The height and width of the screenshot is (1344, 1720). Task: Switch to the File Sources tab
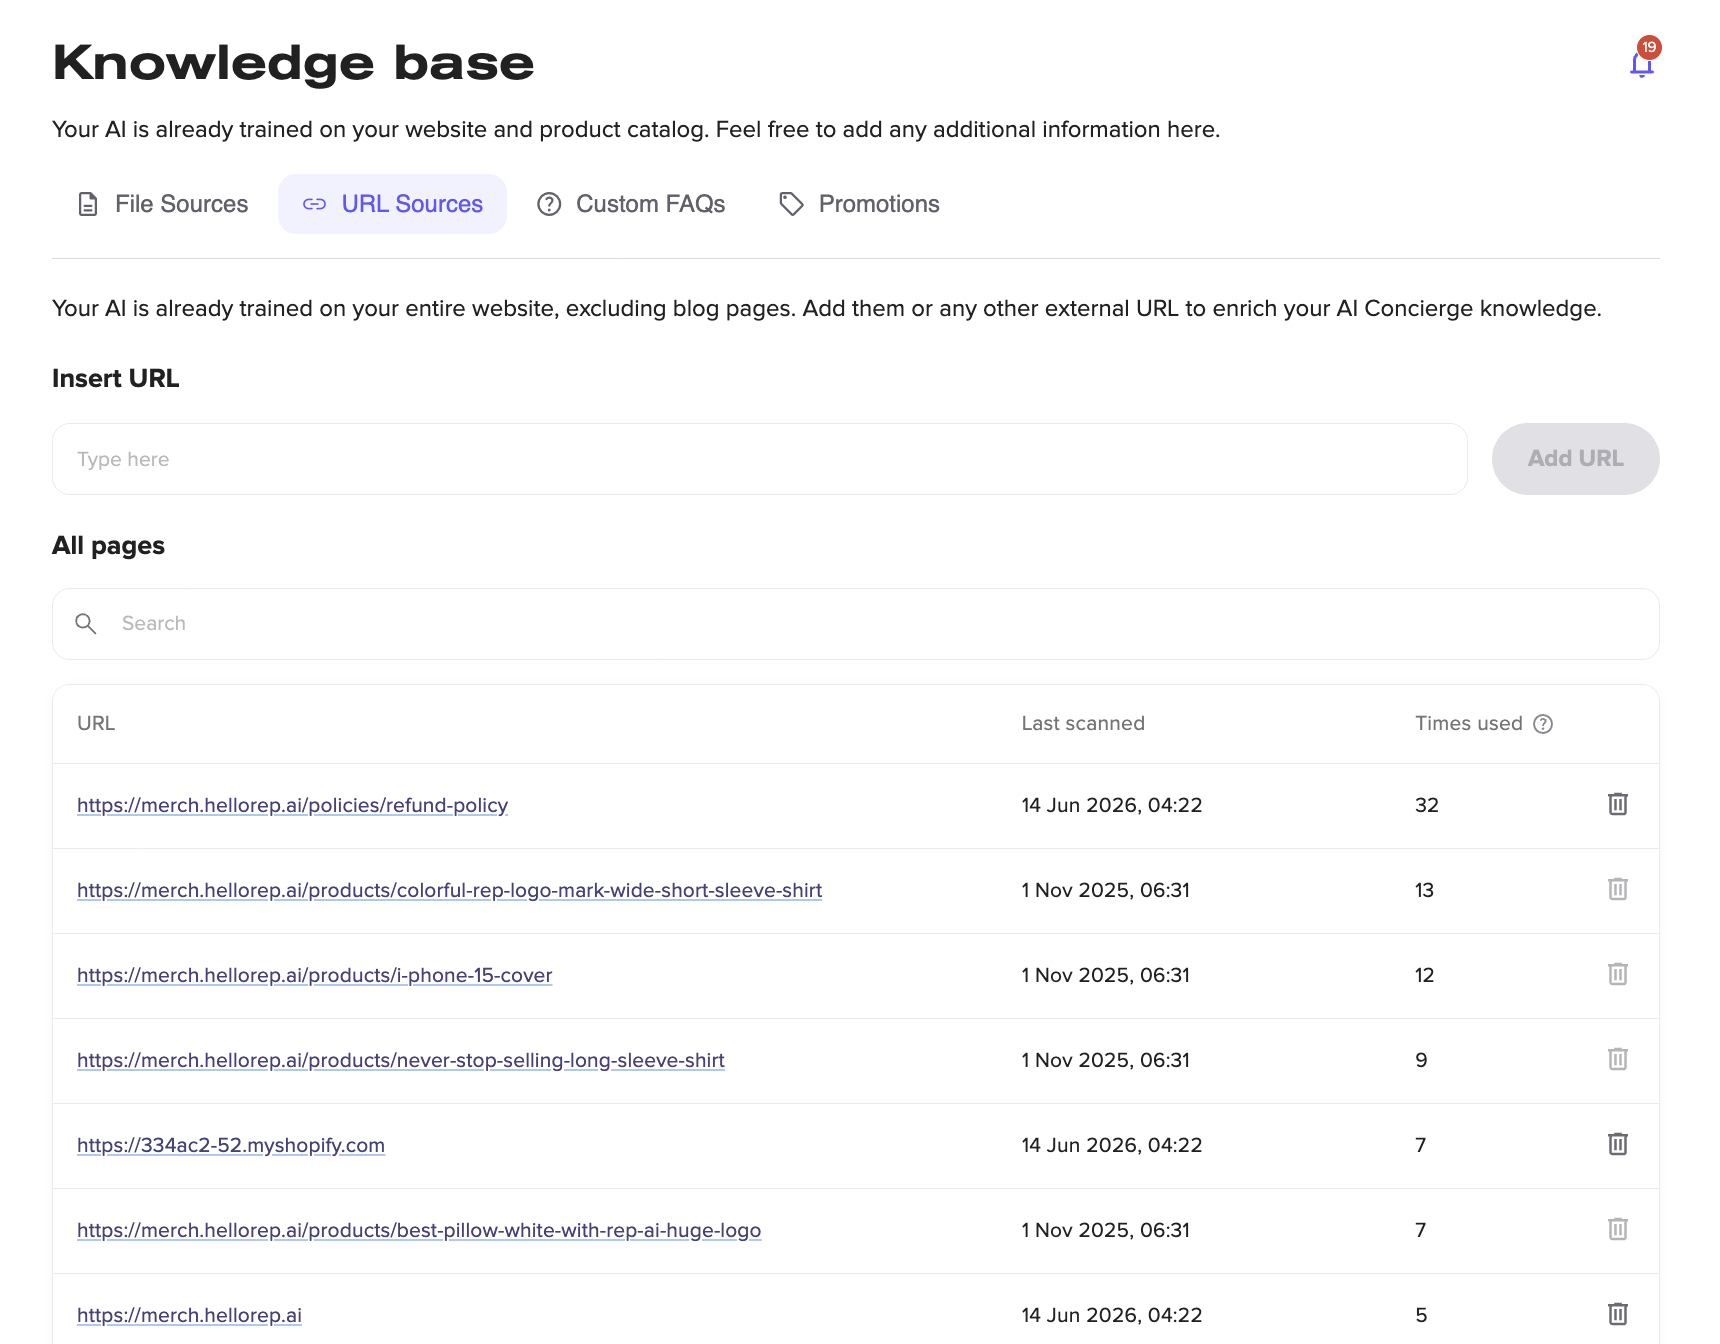point(163,204)
